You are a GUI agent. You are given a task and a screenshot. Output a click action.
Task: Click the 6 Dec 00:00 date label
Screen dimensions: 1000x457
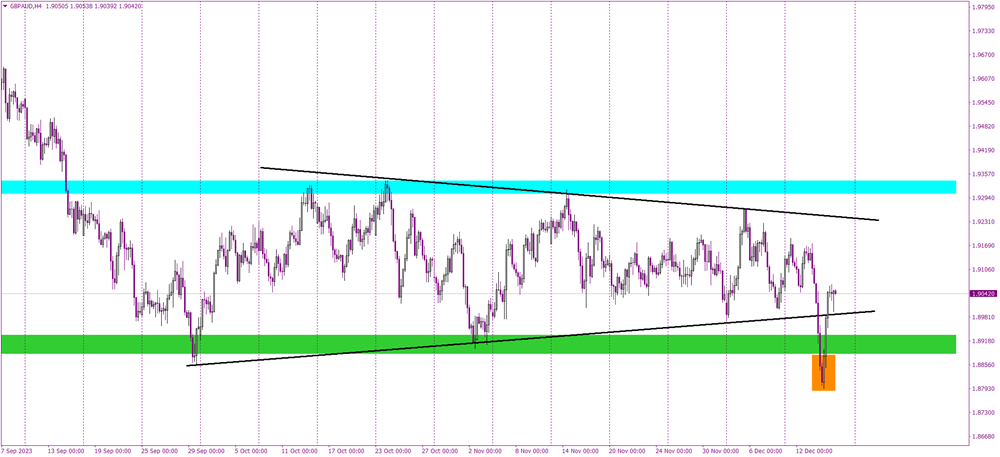click(x=766, y=451)
